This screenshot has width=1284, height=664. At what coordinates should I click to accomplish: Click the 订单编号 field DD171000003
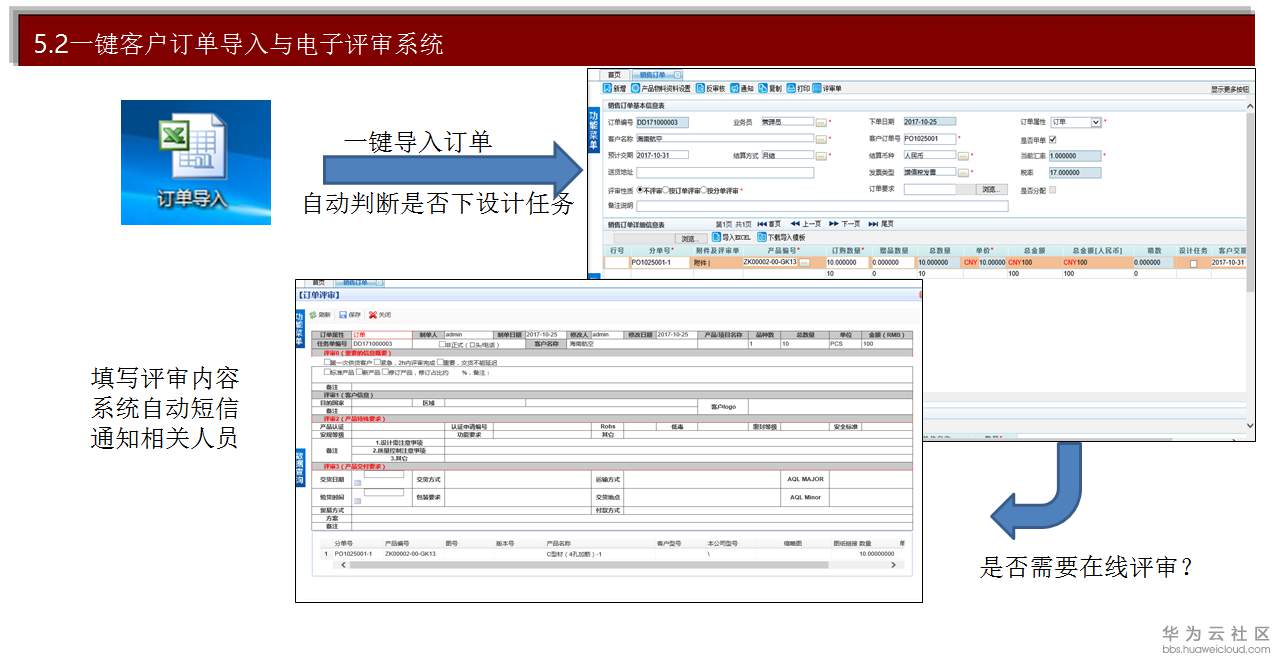[662, 122]
